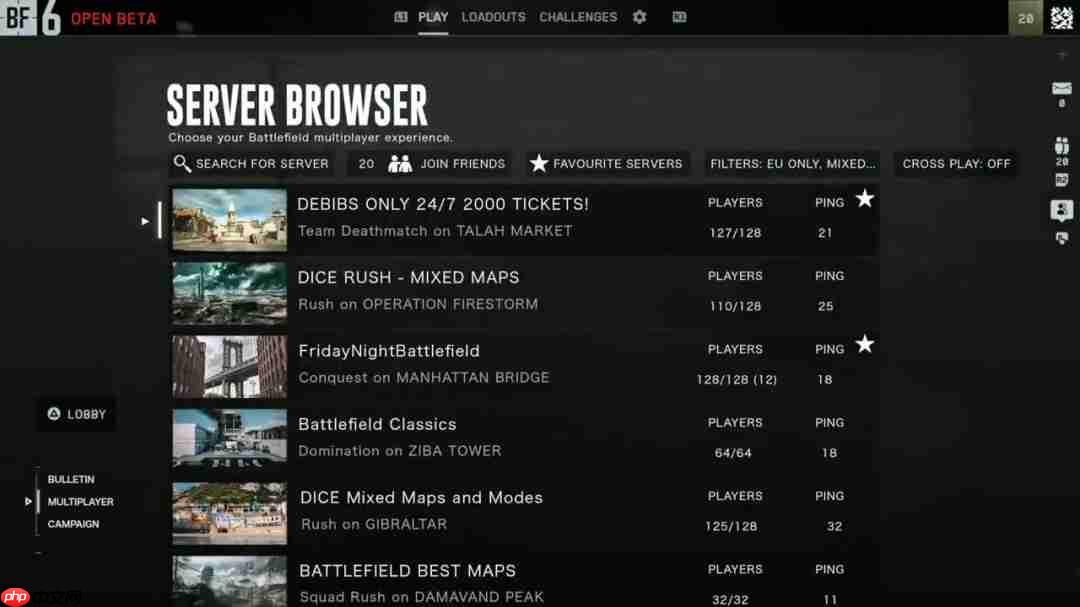
Task: Unfavourite the DEBIBS ONLY server star
Action: [864, 199]
